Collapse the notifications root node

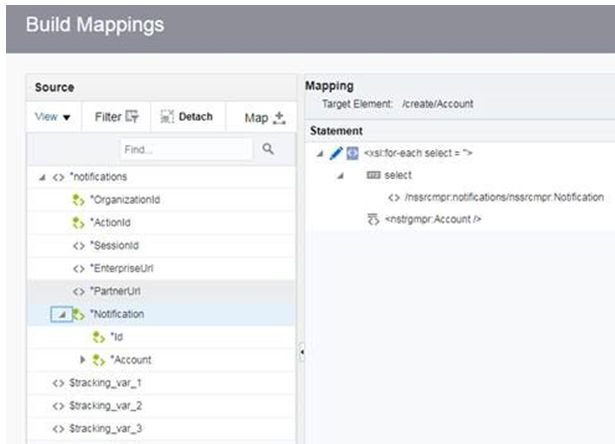pyautogui.click(x=42, y=178)
